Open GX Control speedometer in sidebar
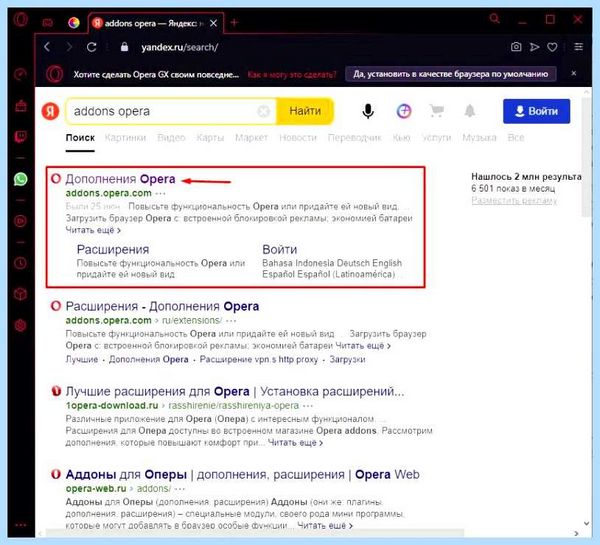 [x=20, y=74]
